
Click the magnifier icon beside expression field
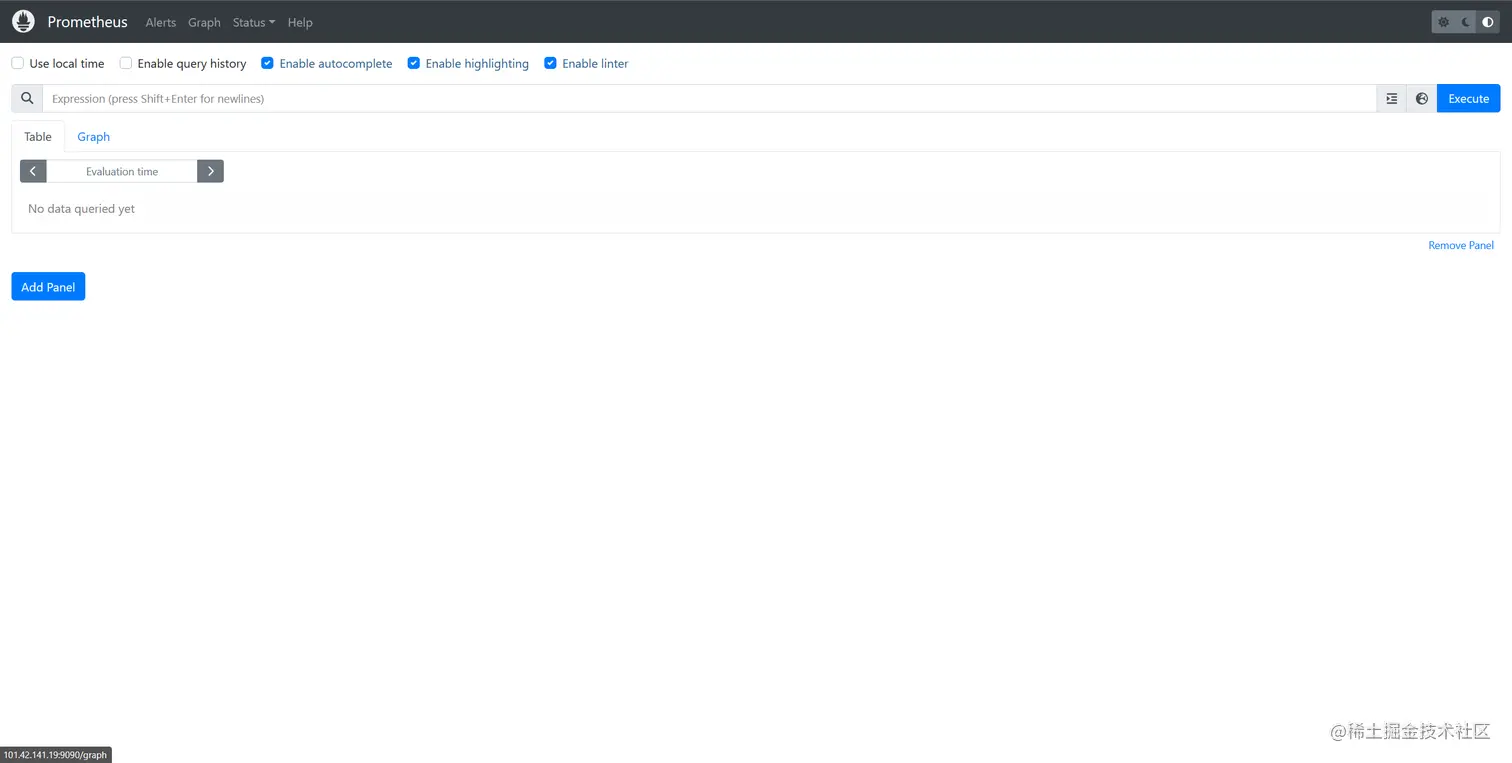point(27,98)
